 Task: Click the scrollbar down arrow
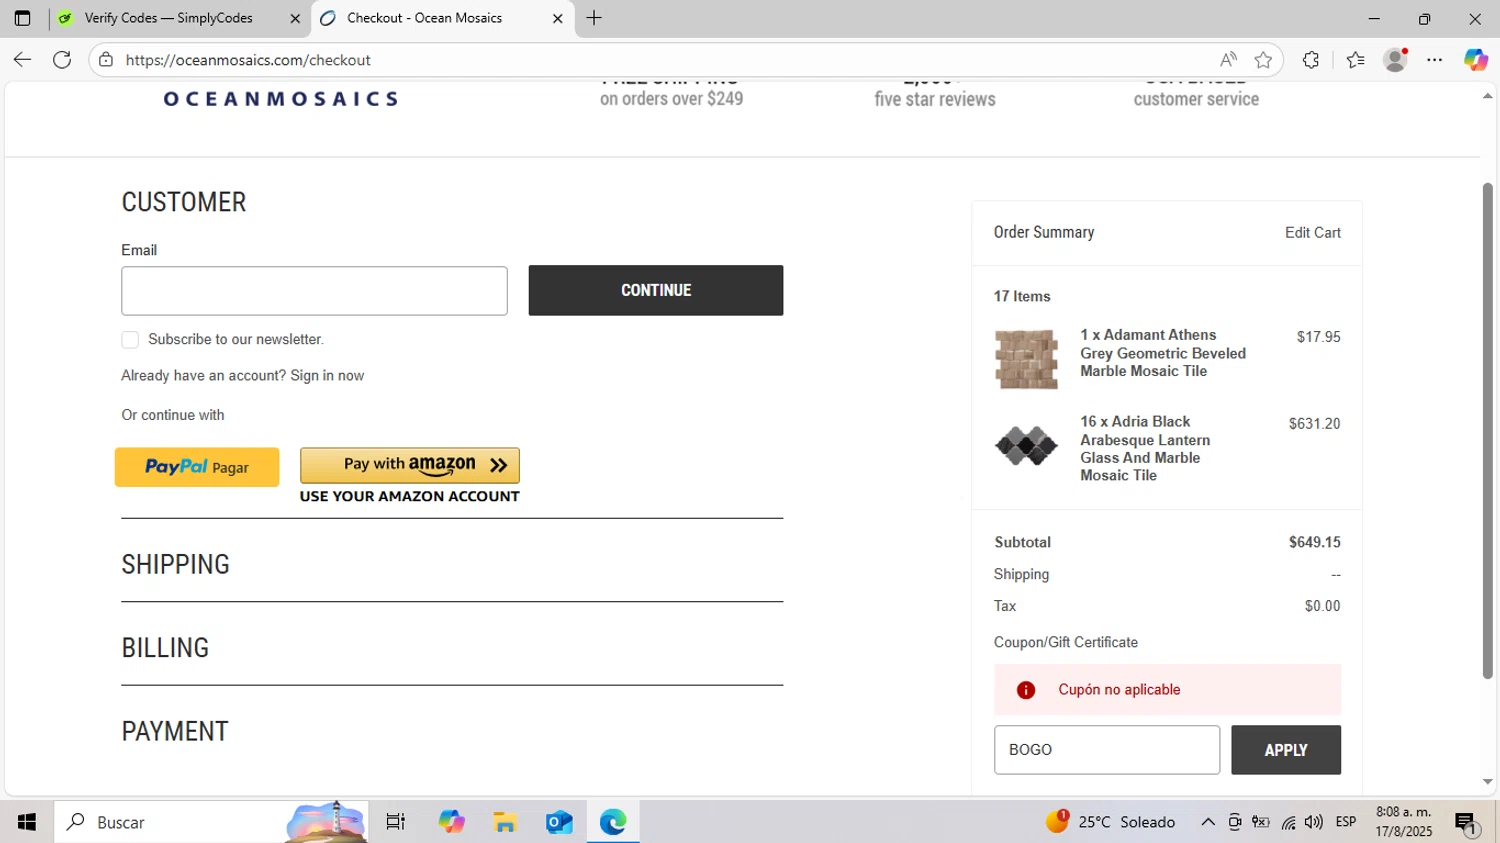(1488, 782)
